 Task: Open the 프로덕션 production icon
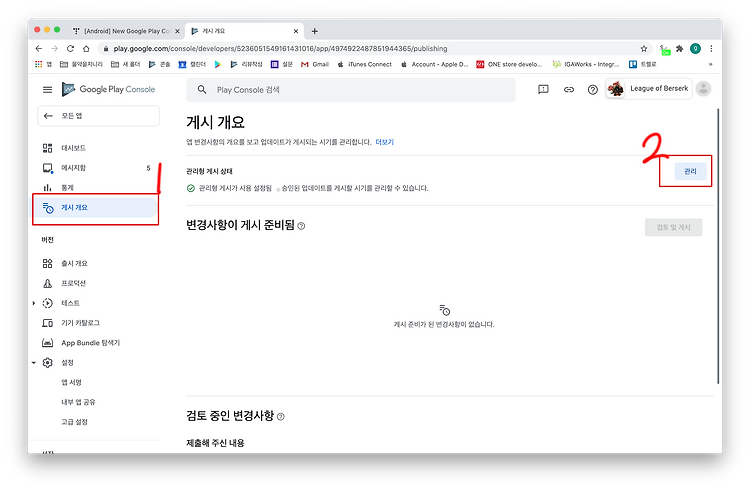[x=47, y=283]
